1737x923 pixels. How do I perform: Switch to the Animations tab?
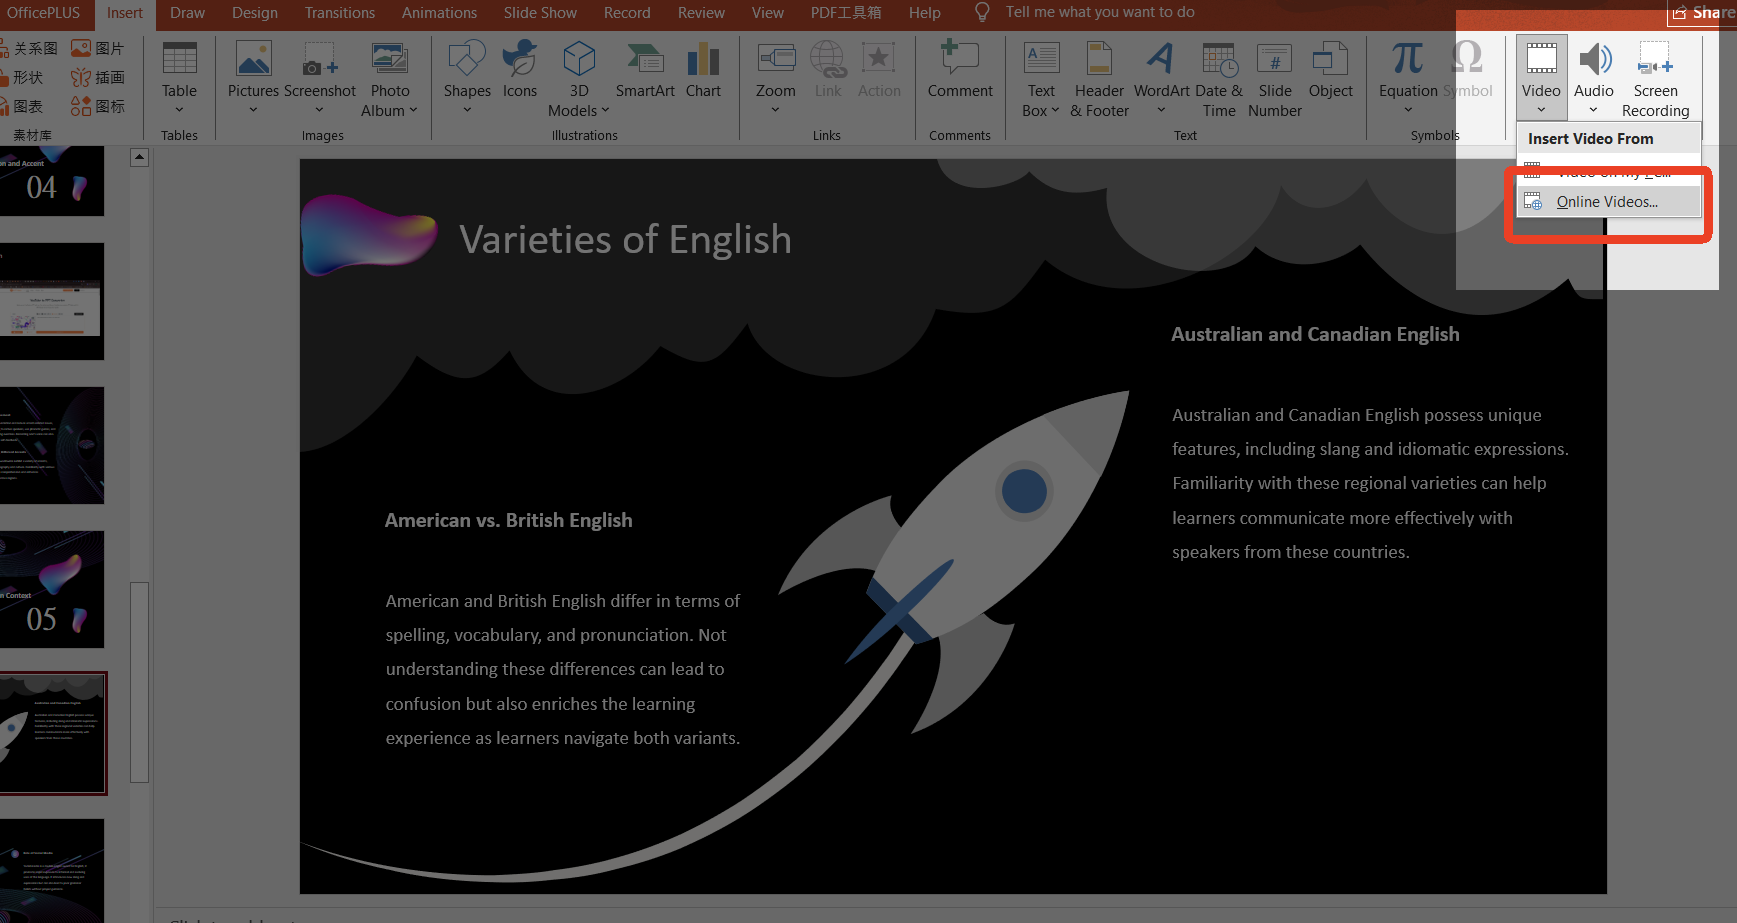pyautogui.click(x=439, y=13)
